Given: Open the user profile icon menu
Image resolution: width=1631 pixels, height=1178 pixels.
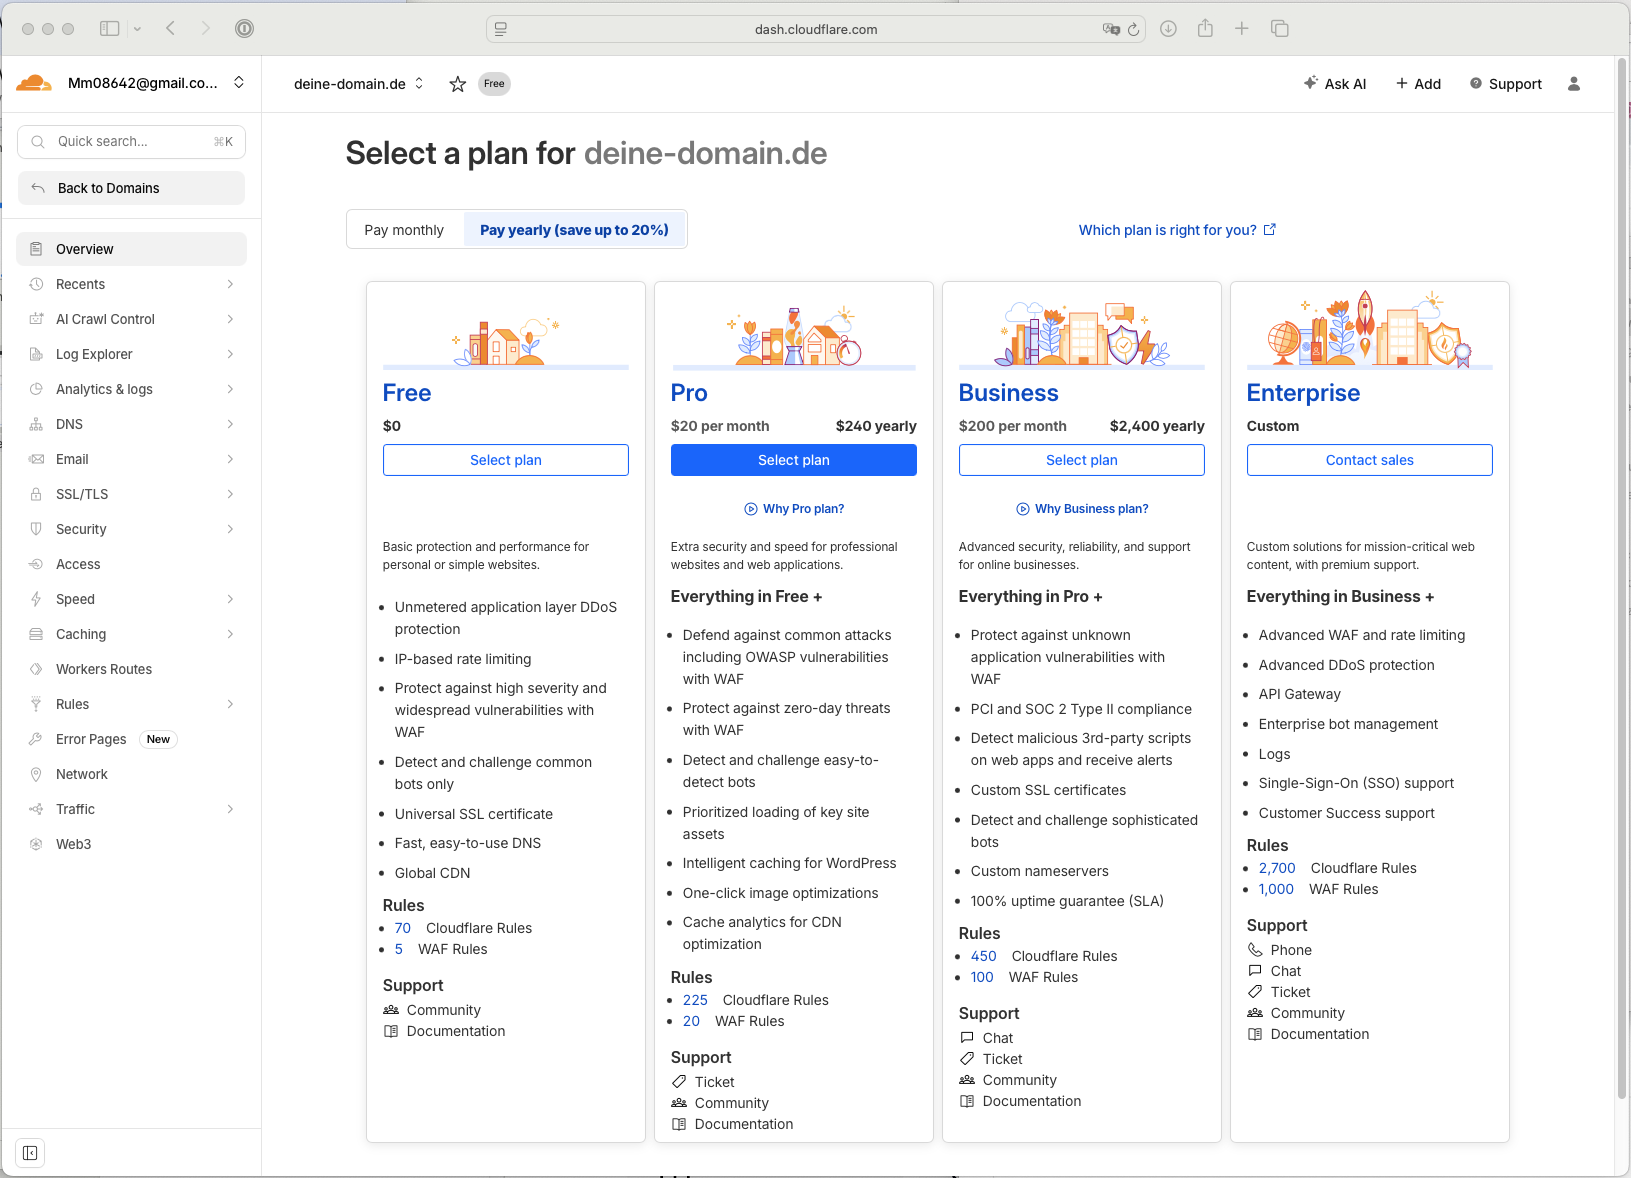Looking at the screenshot, I should coord(1573,84).
